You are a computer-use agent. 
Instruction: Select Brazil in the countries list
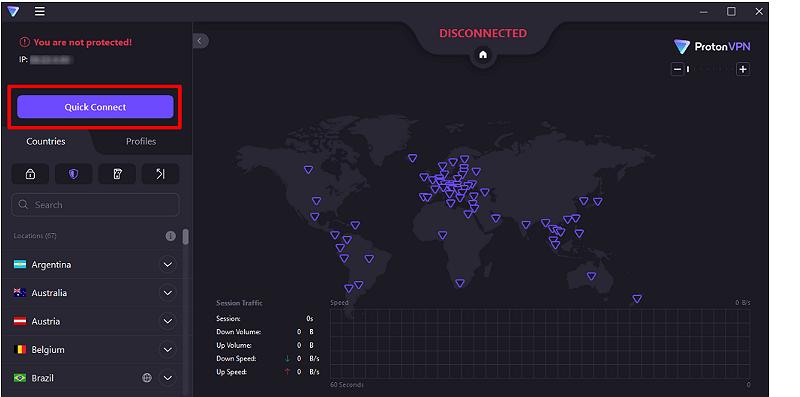[93, 378]
